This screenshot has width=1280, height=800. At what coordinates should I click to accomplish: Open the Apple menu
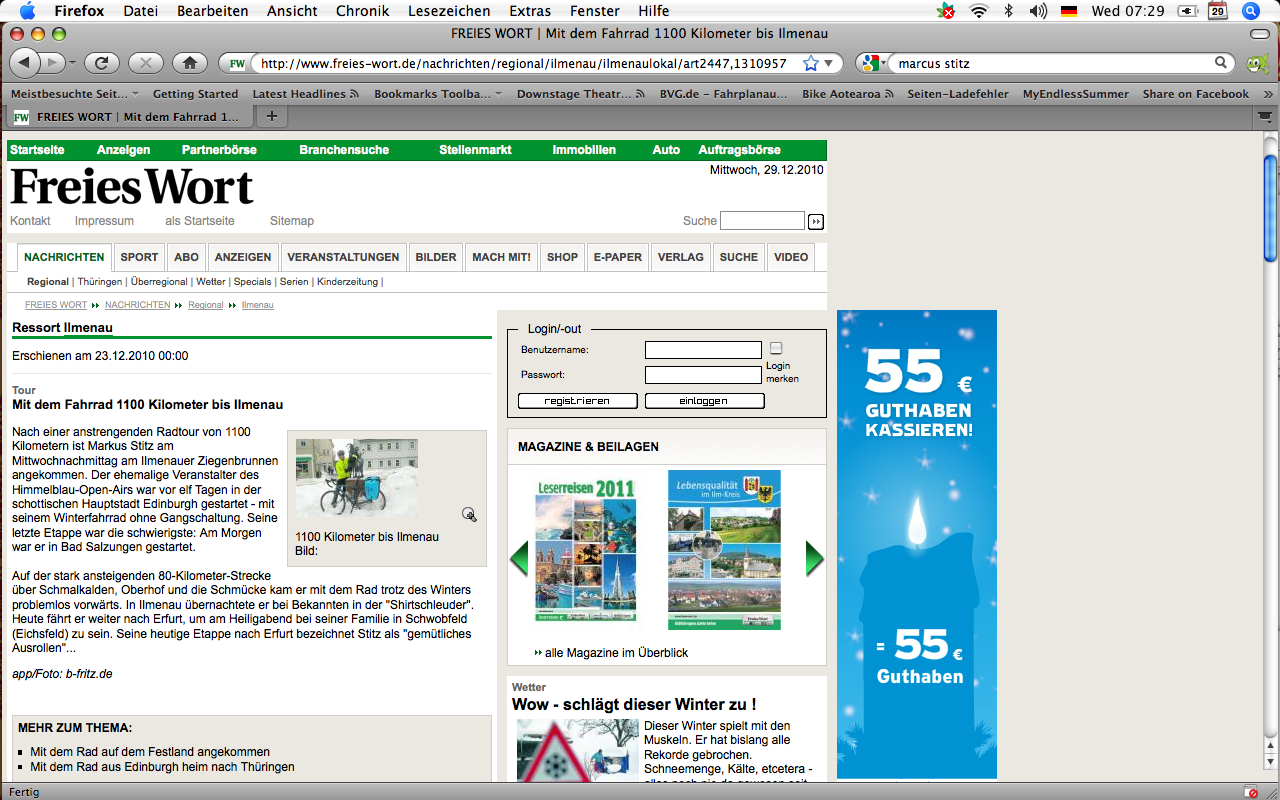tap(27, 11)
